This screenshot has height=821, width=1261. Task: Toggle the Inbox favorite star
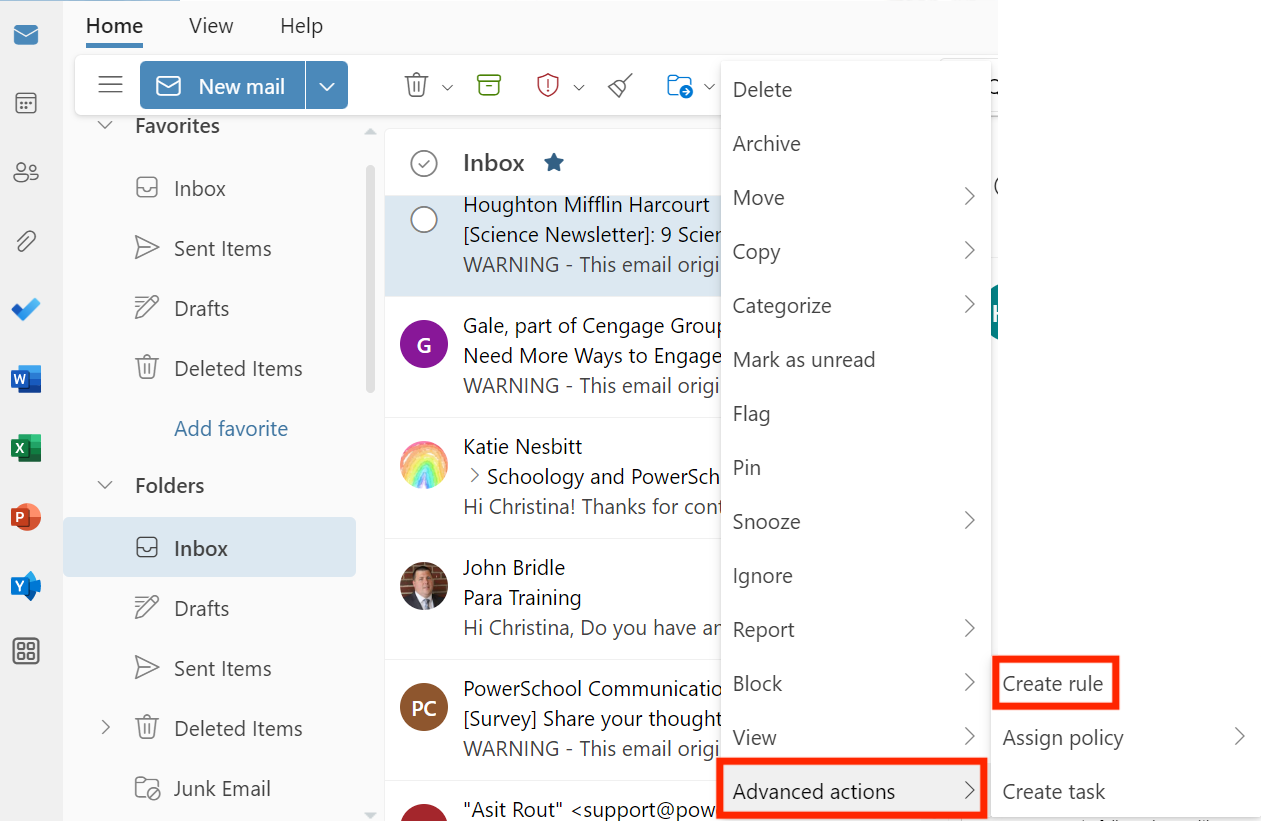tap(553, 162)
